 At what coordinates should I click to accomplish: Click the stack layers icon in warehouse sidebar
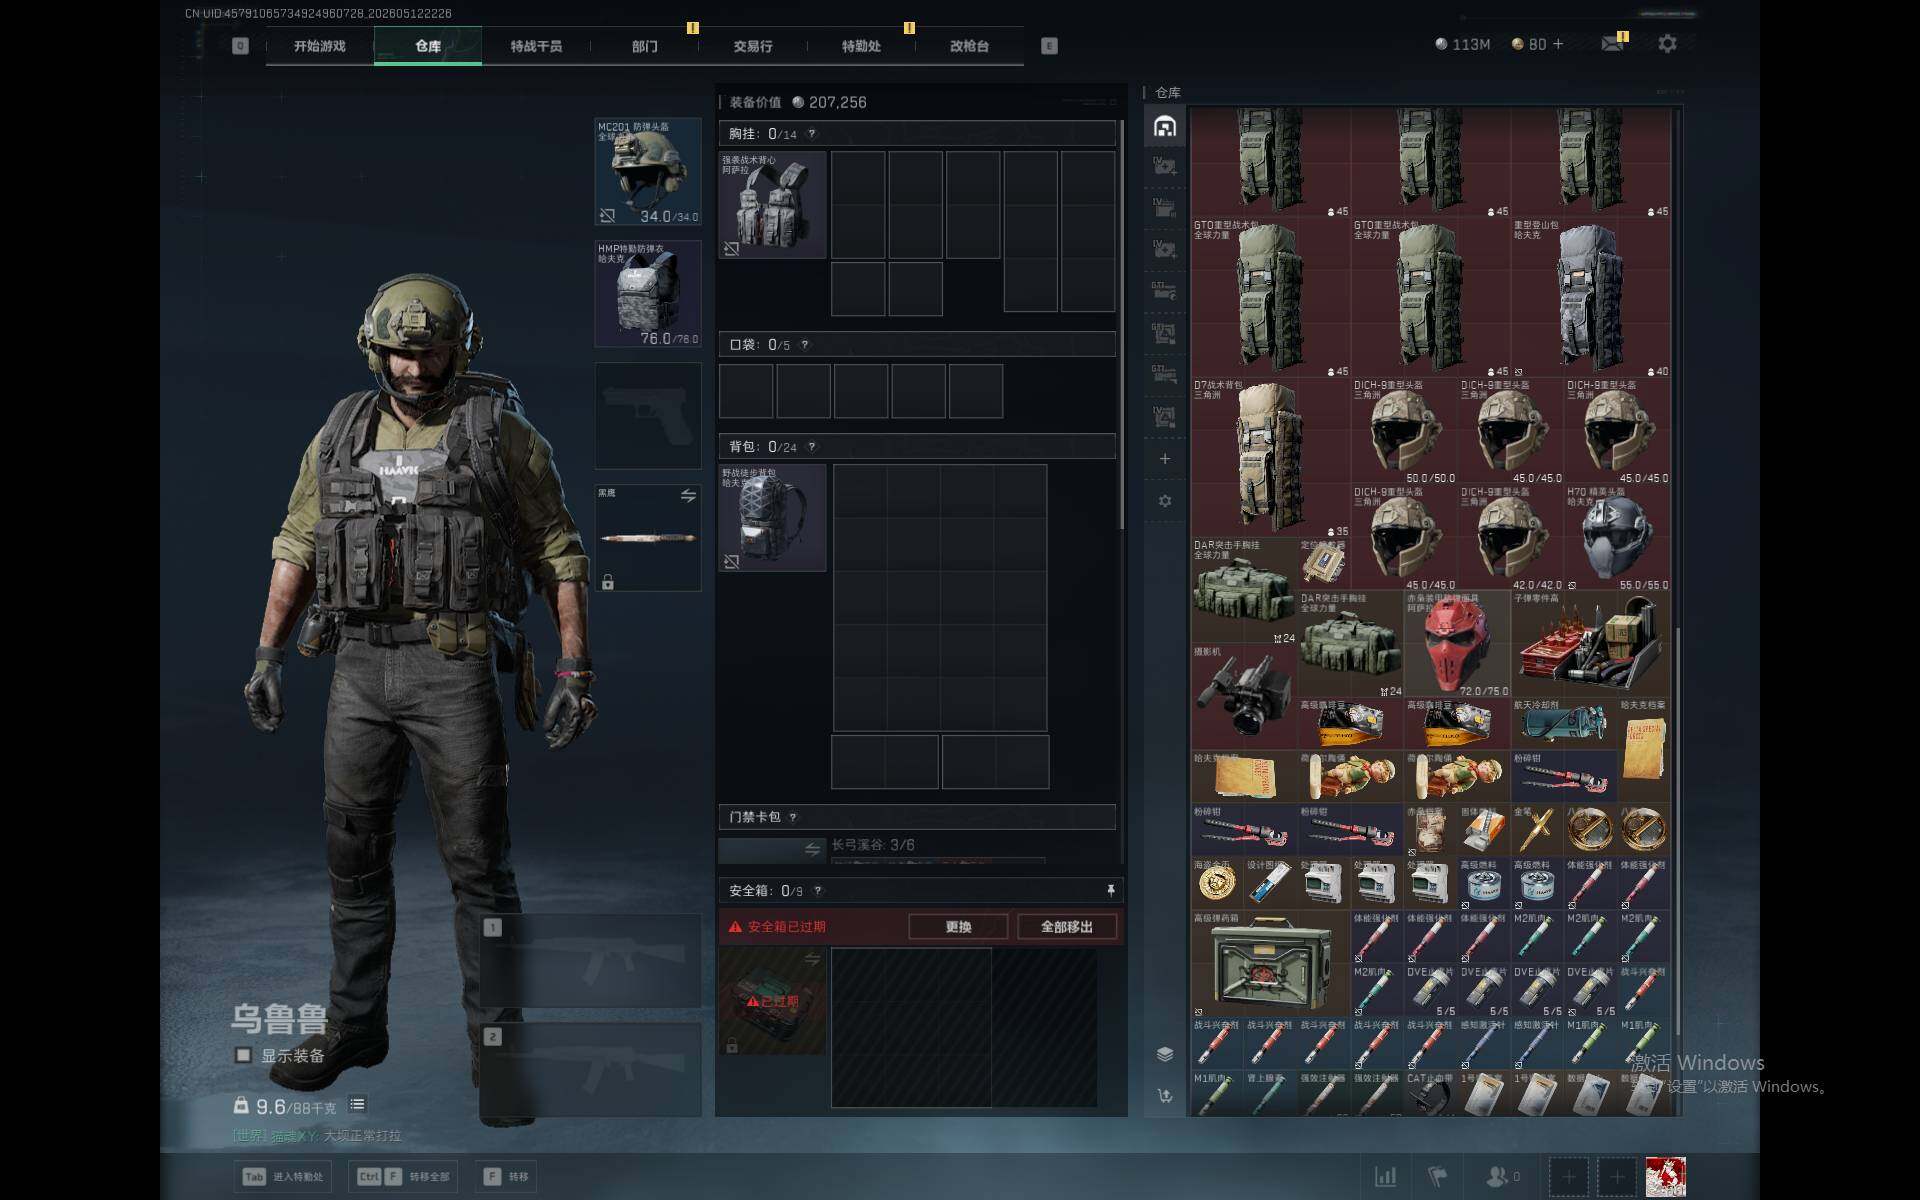[x=1165, y=1054]
